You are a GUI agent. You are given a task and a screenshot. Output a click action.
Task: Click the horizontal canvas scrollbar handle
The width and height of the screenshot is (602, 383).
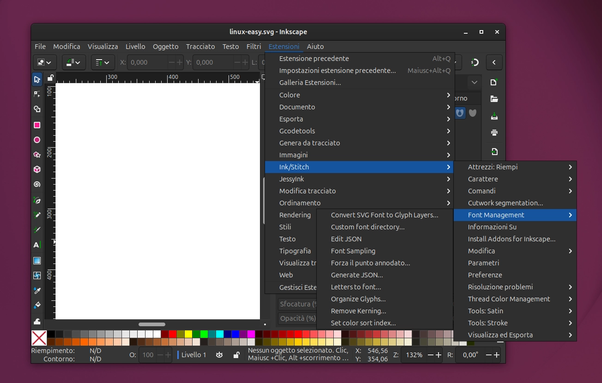pyautogui.click(x=152, y=324)
